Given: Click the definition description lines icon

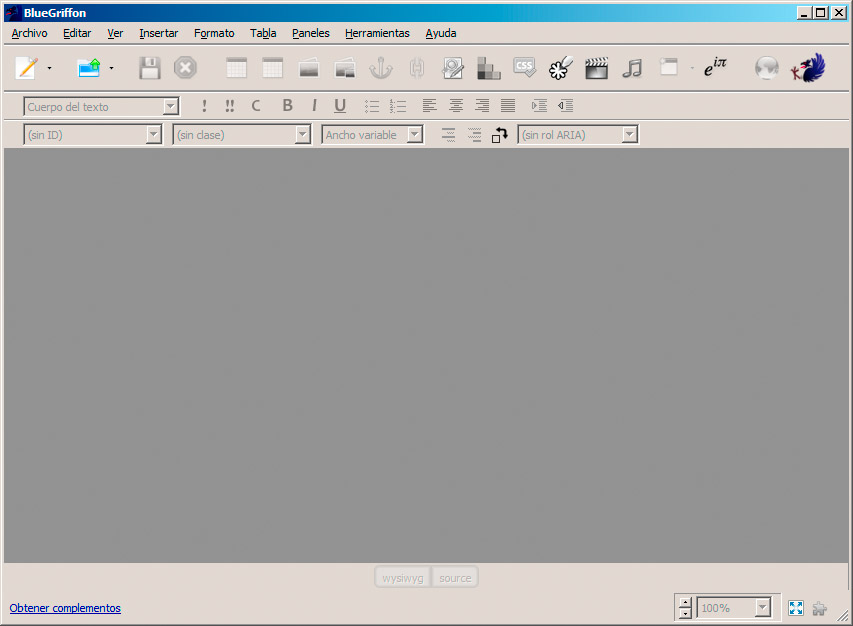Looking at the screenshot, I should coord(474,135).
